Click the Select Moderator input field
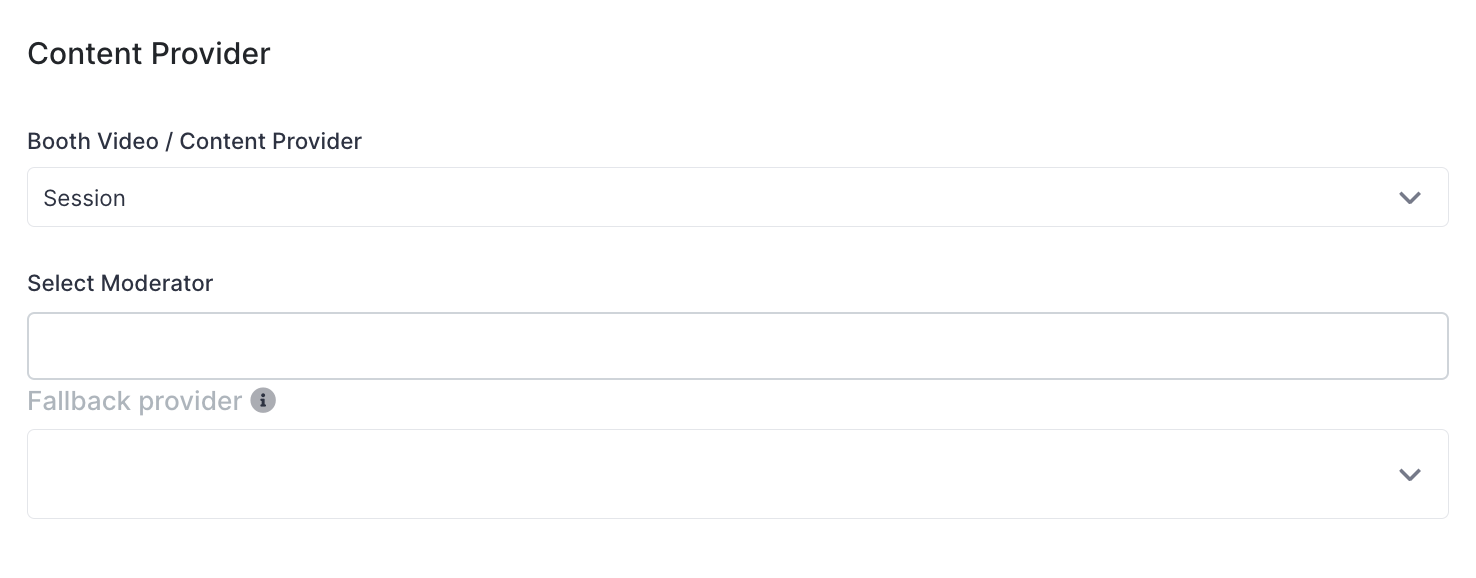Image resolution: width=1476 pixels, height=578 pixels. tap(738, 346)
